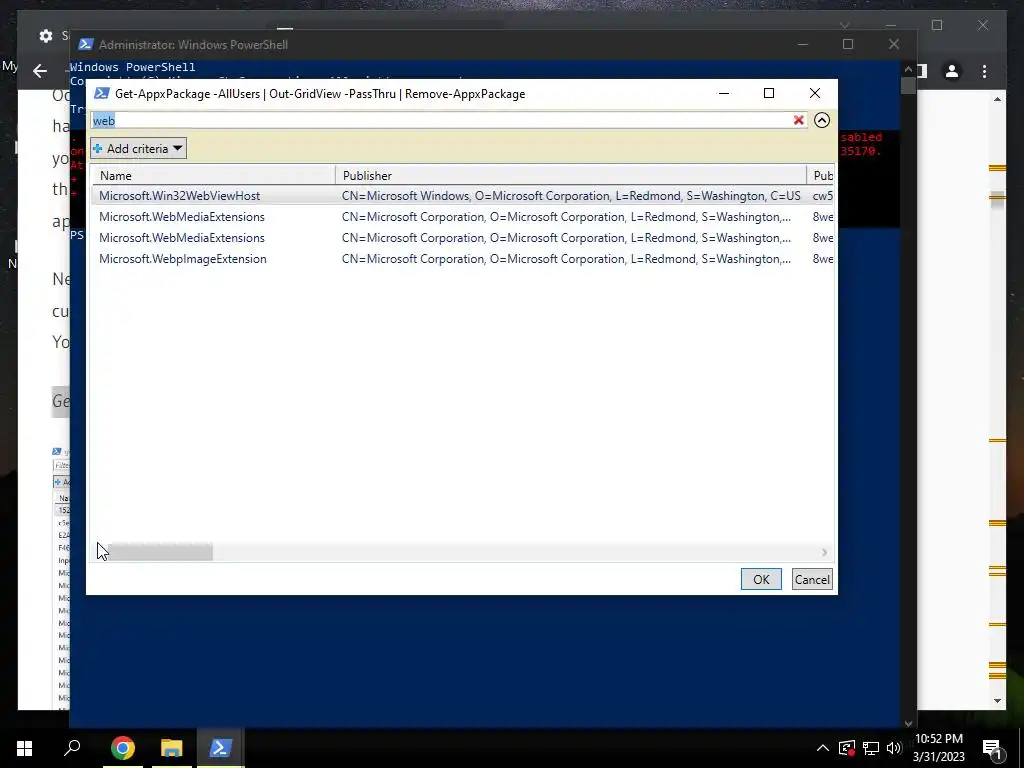Viewport: 1024px width, 768px height.
Task: Show hidden system tray icons
Action: pyautogui.click(x=823, y=748)
